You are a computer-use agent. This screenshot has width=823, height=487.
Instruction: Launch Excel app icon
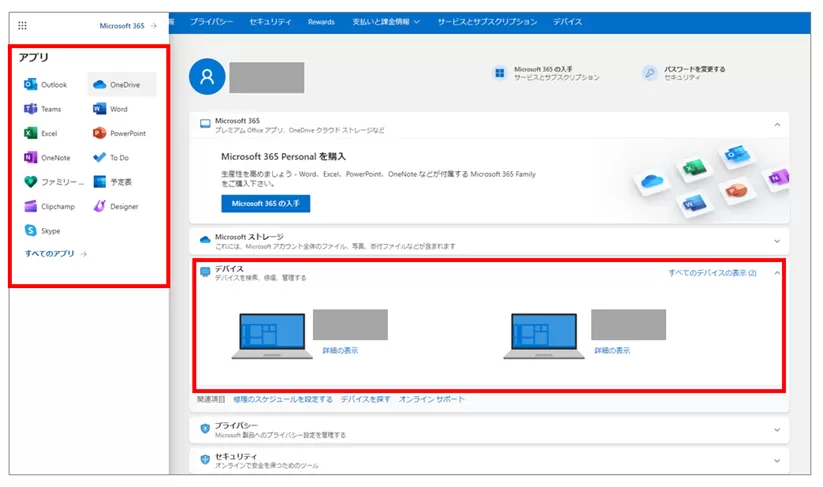[31, 133]
